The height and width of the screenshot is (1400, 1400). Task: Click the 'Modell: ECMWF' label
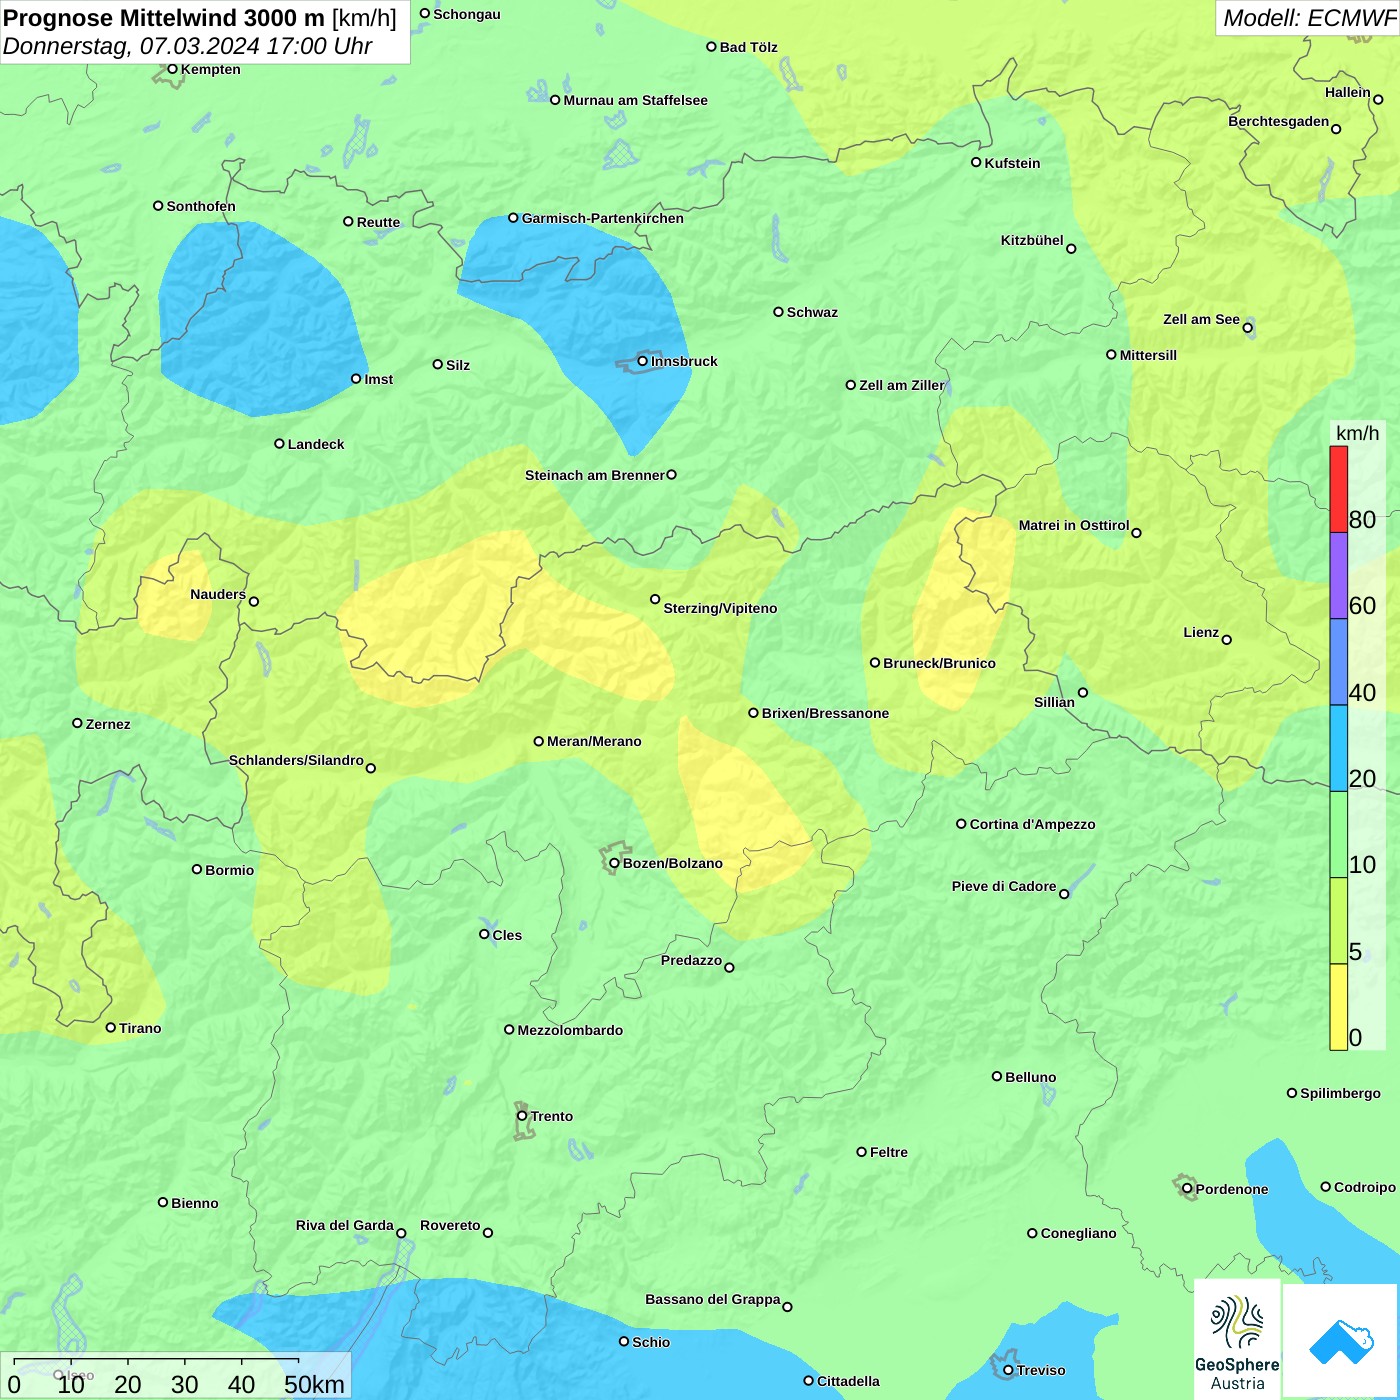point(1309,18)
